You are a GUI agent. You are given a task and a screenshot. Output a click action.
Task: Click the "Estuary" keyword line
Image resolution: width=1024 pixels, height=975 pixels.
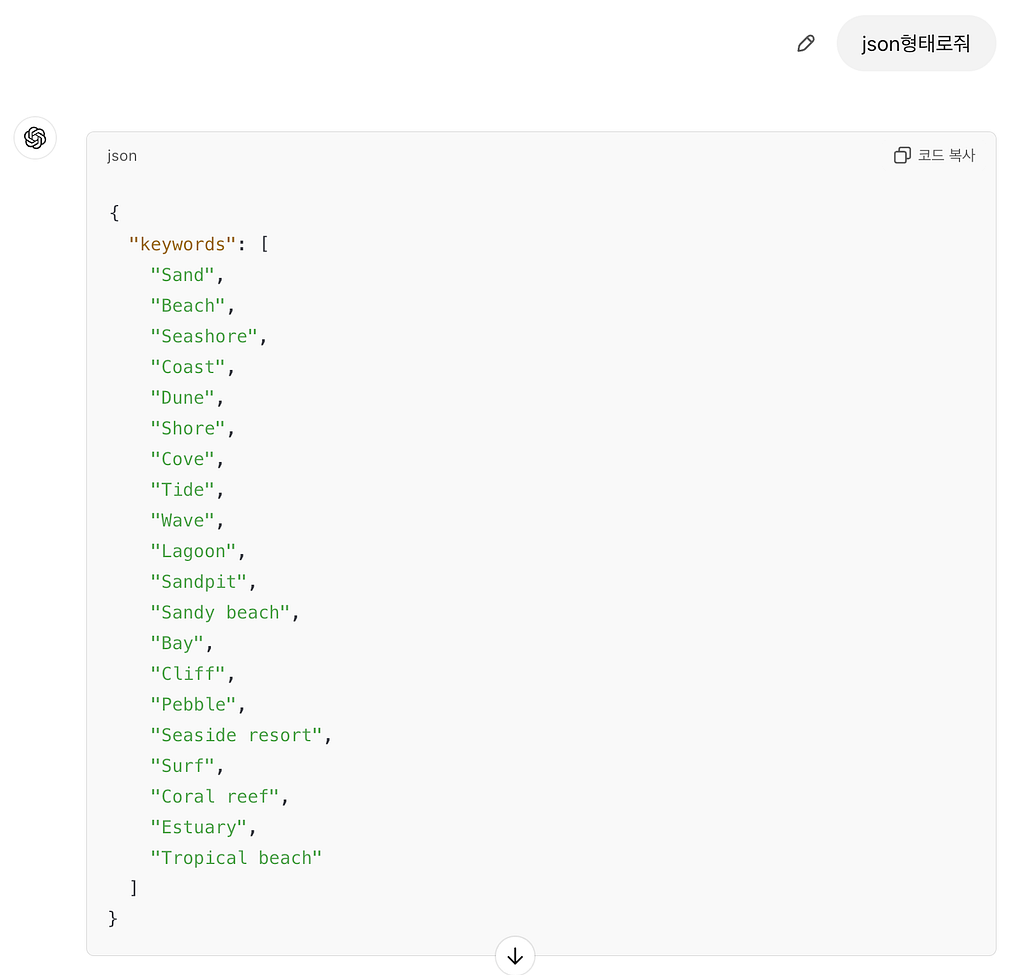click(199, 827)
